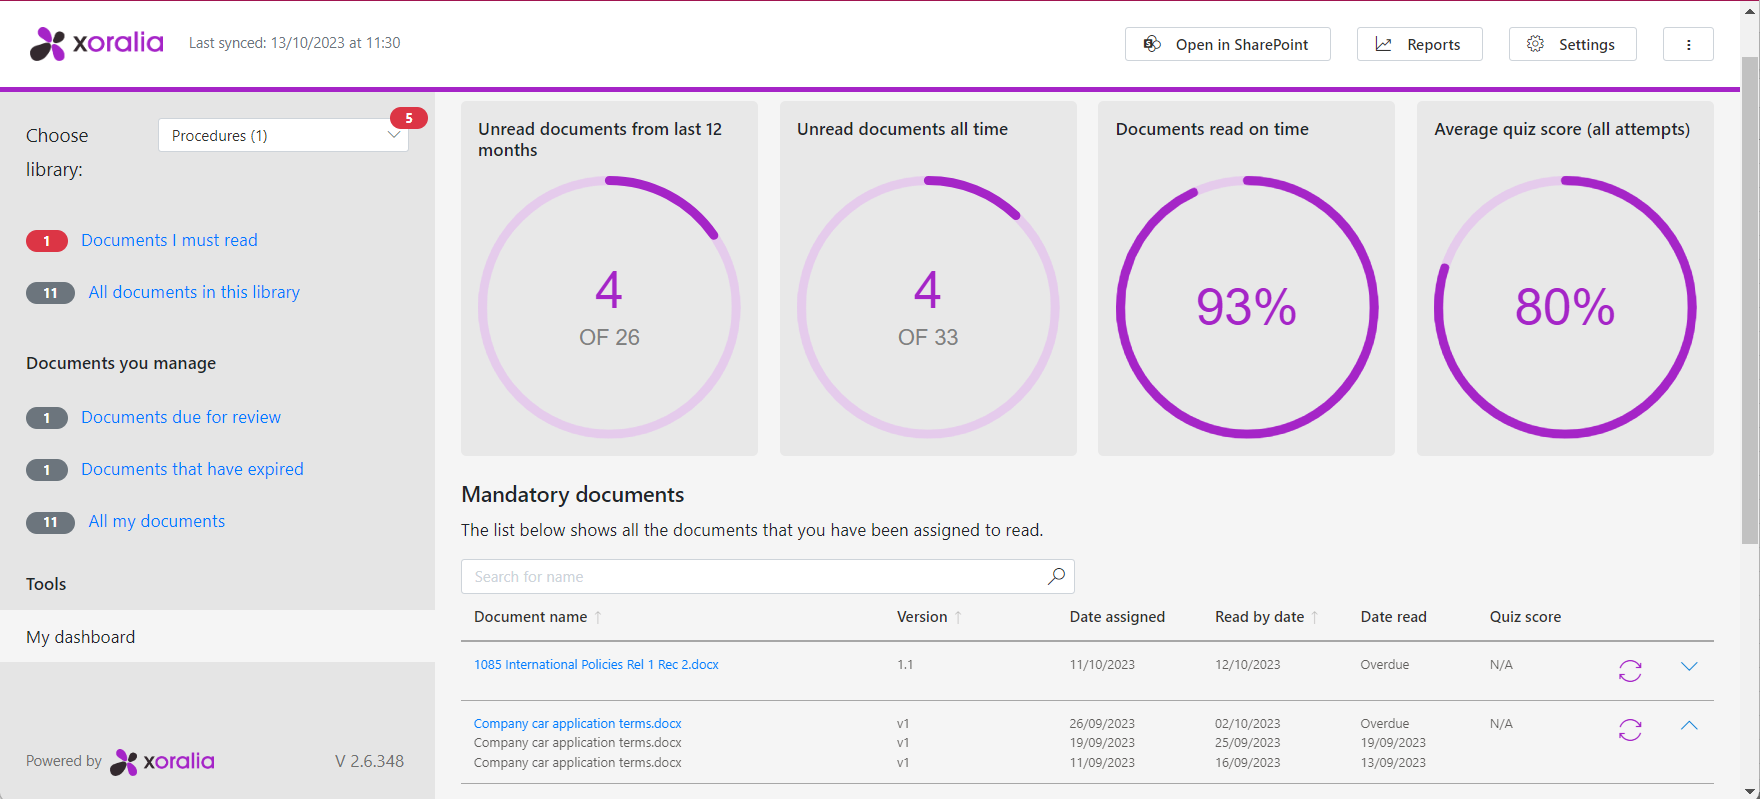Click the Powered by xoralia footer logo
The image size is (1760, 799).
pyautogui.click(x=162, y=762)
